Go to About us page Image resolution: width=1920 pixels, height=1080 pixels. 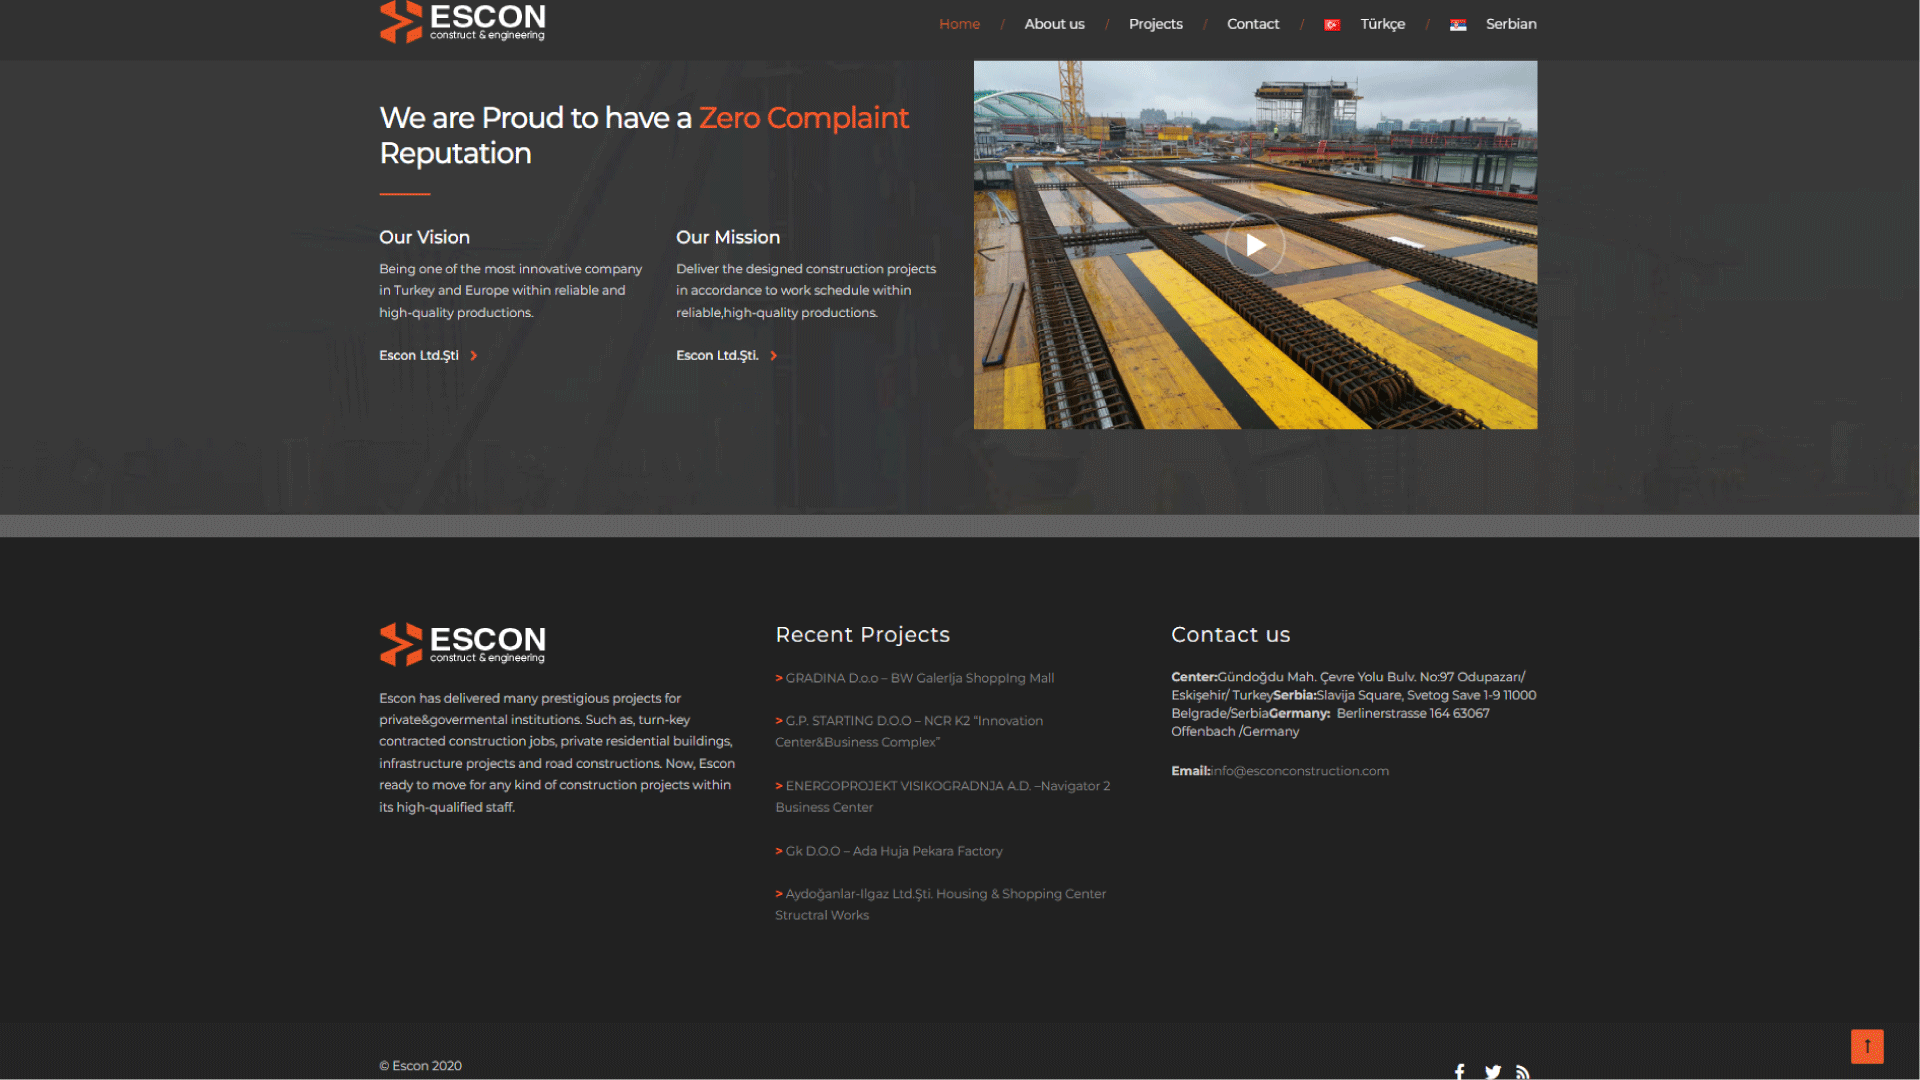pyautogui.click(x=1054, y=24)
